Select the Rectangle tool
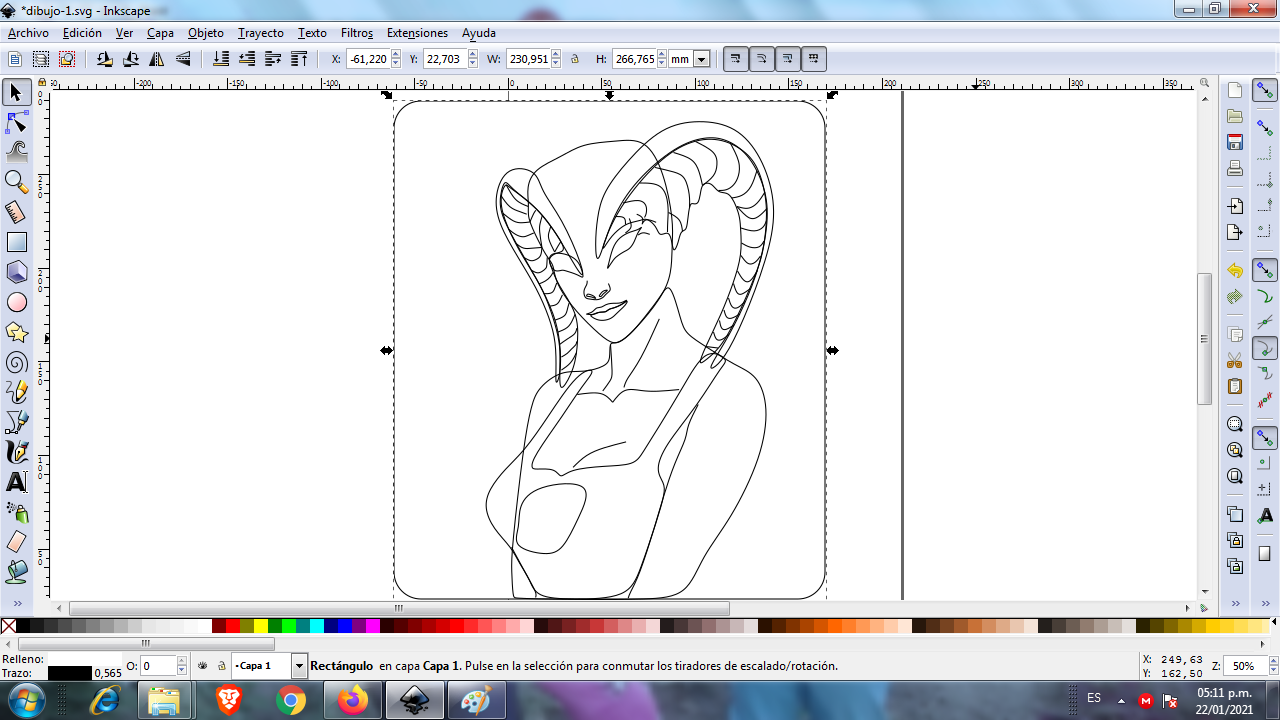1280x720 pixels. click(x=16, y=242)
